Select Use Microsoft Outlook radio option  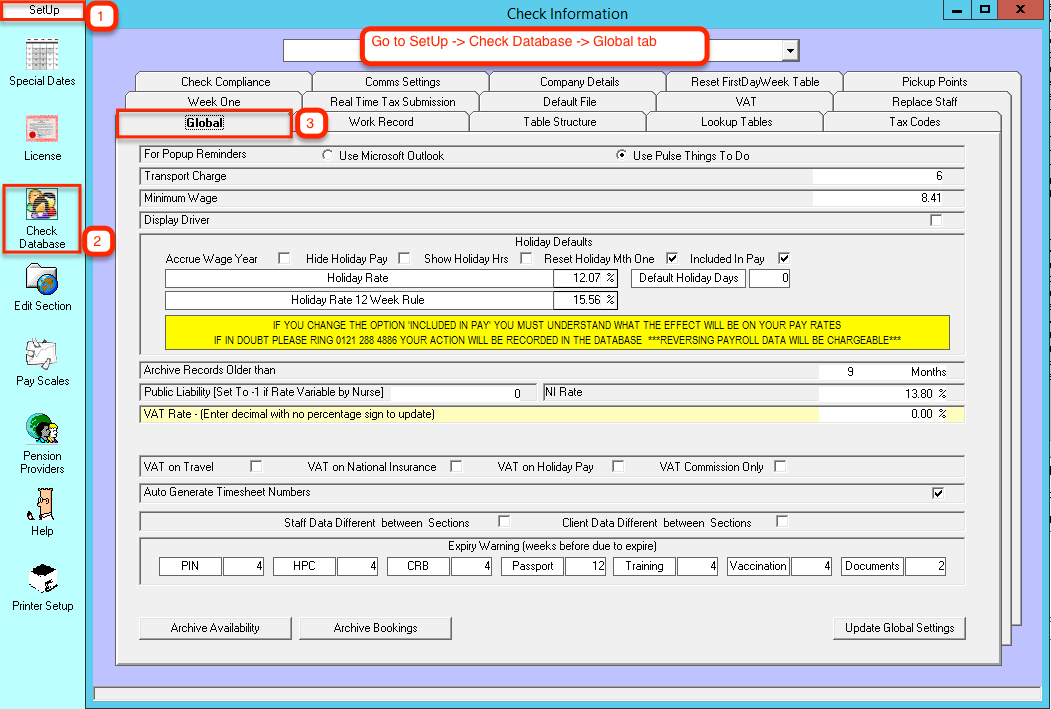click(x=328, y=156)
